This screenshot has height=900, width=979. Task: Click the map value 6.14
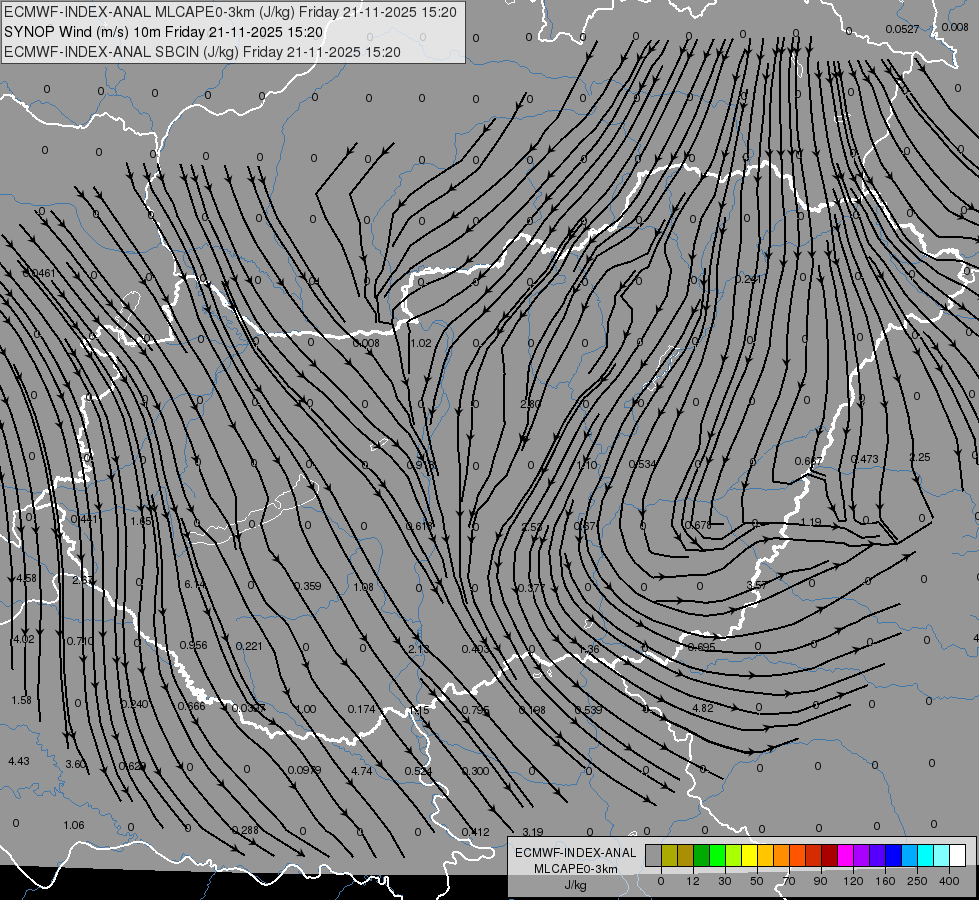195,584
